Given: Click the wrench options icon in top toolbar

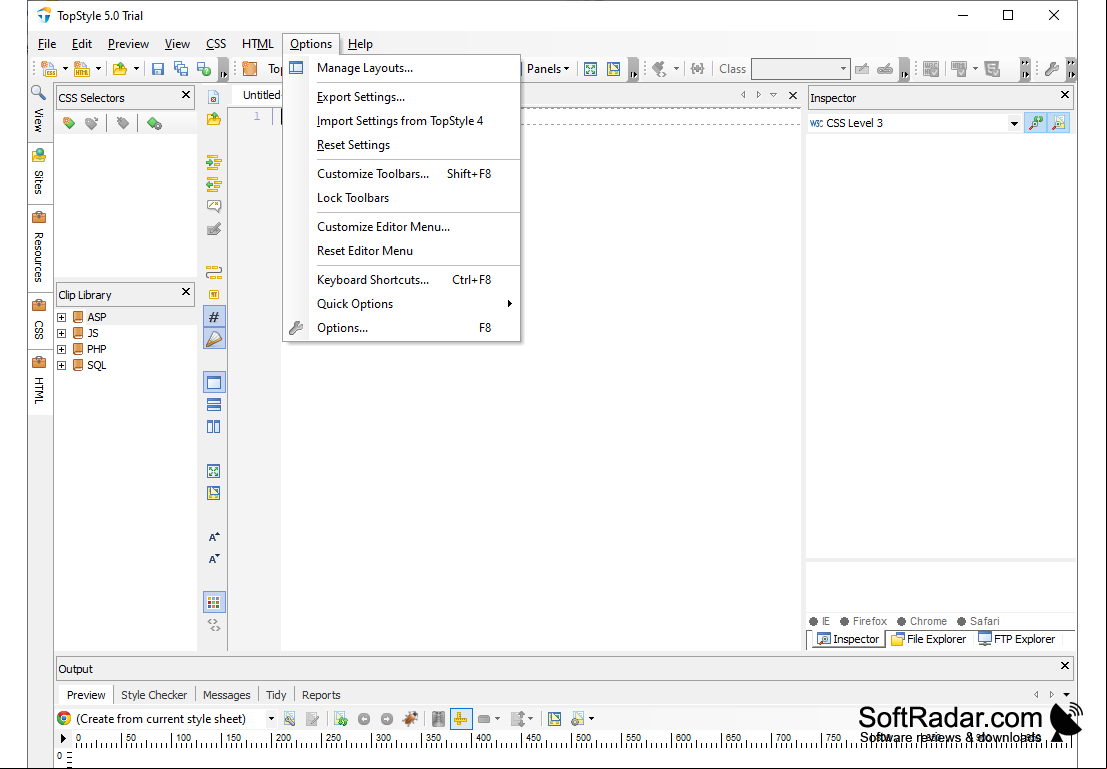Looking at the screenshot, I should click(x=1051, y=68).
